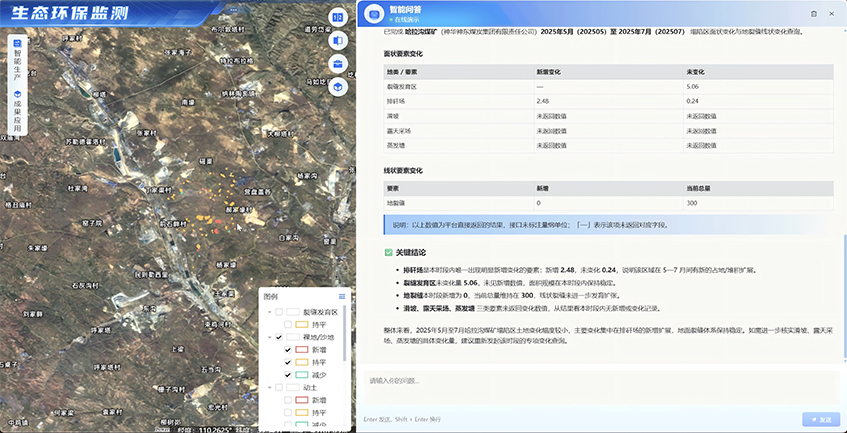Uncheck 新增 under 裸地/沙地
847x433 pixels.
tap(288, 350)
